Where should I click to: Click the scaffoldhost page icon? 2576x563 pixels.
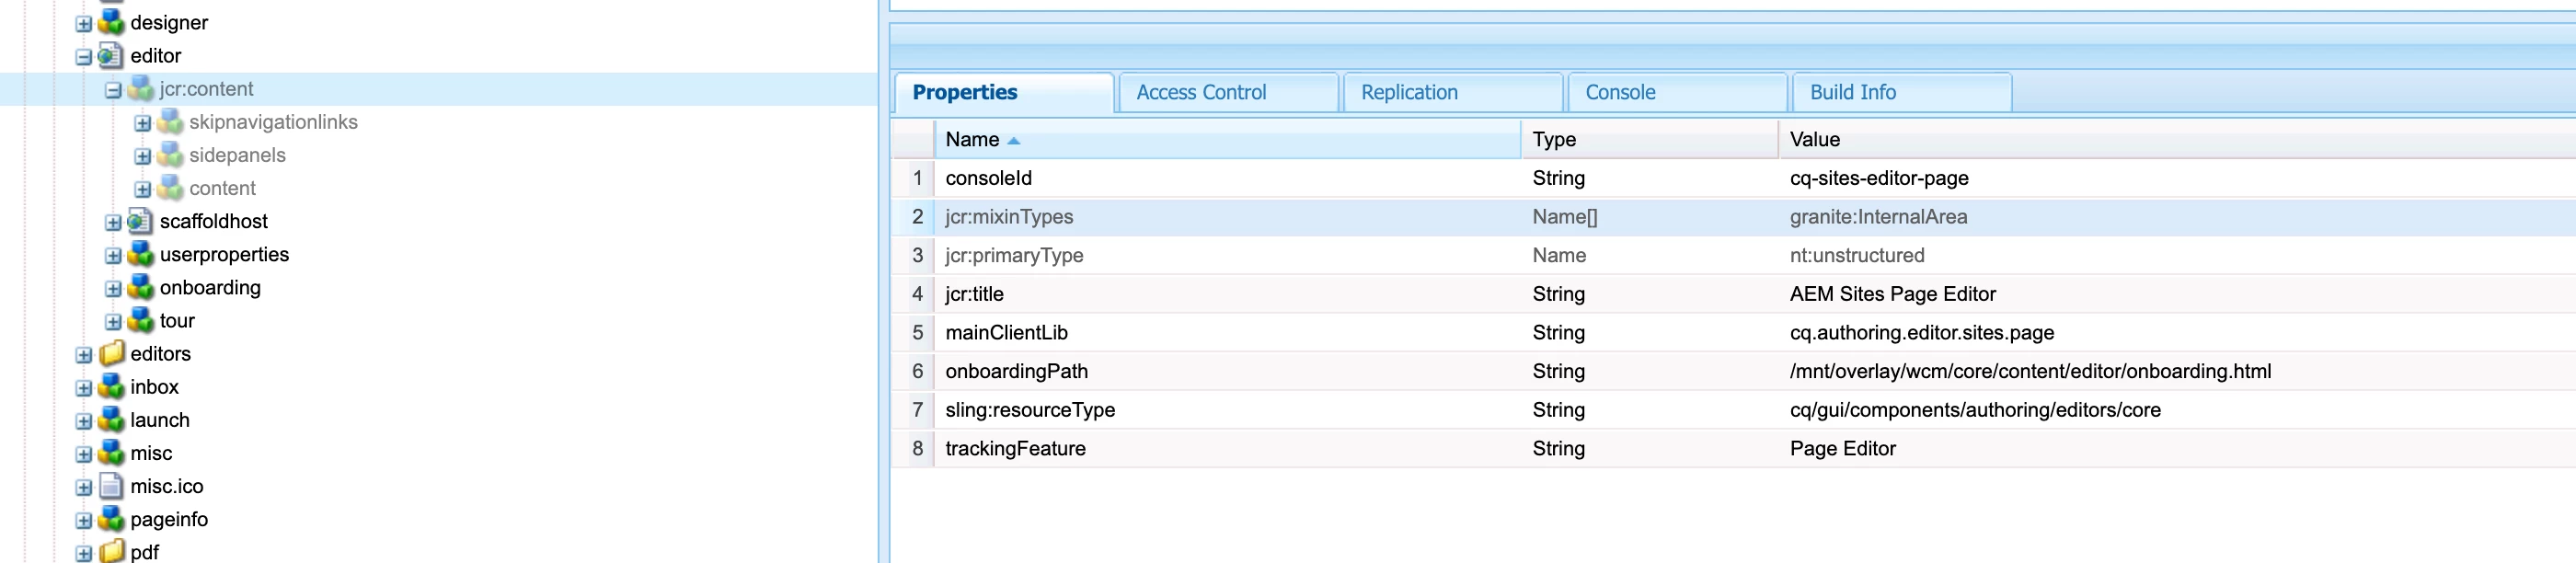point(140,221)
